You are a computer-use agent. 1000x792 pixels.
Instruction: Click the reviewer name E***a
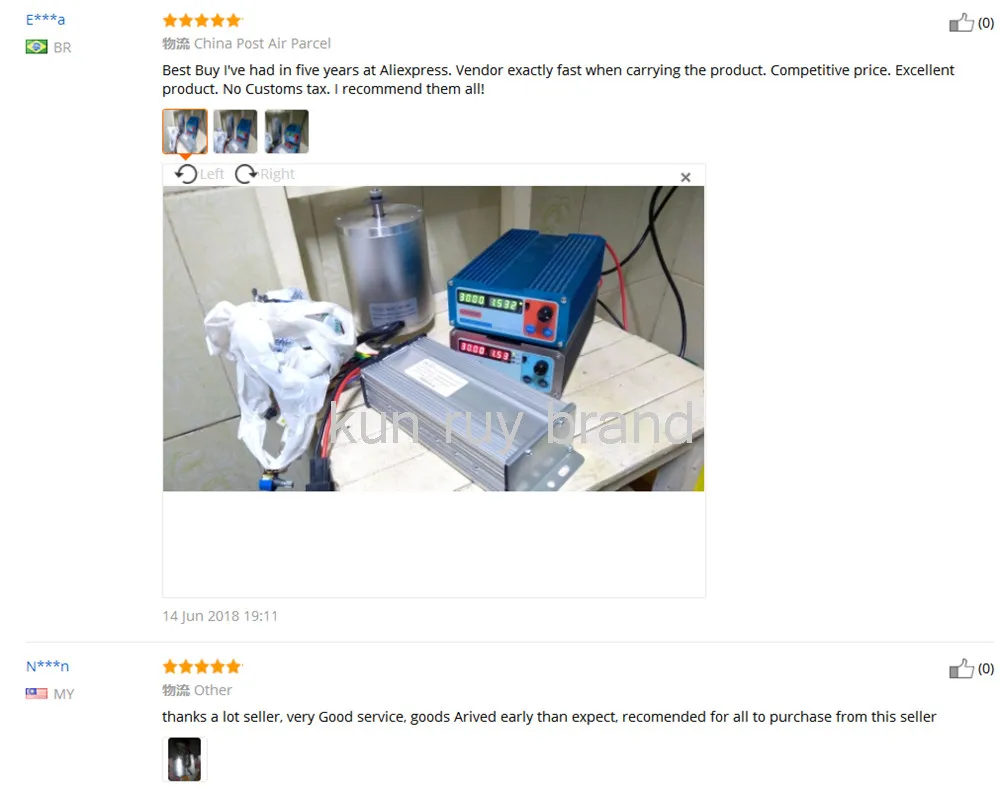[45, 19]
